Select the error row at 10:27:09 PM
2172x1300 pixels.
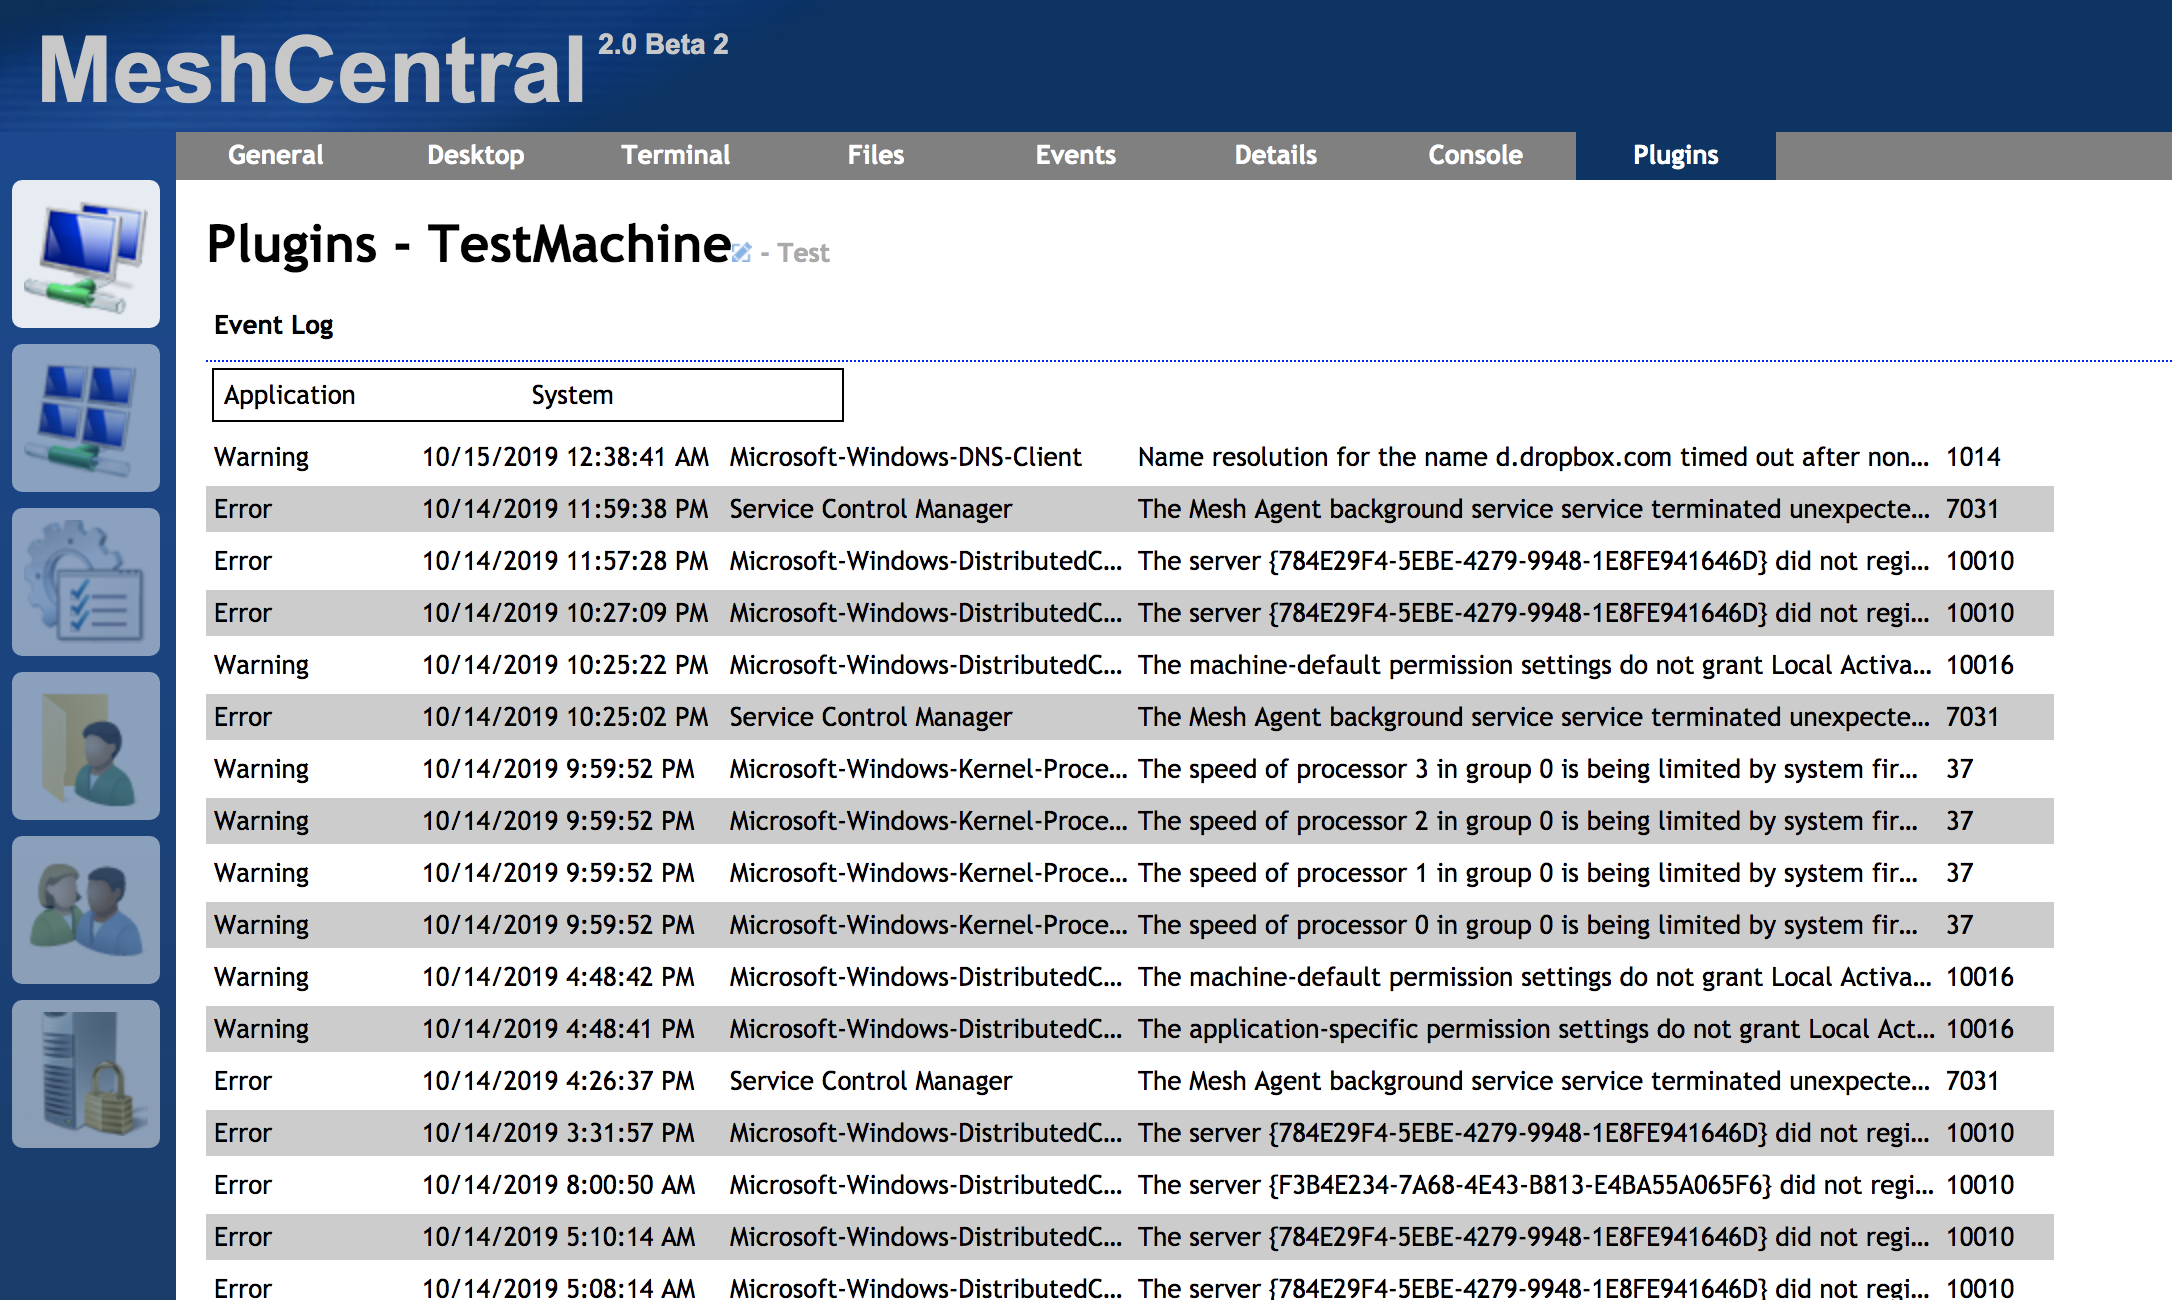1130,613
